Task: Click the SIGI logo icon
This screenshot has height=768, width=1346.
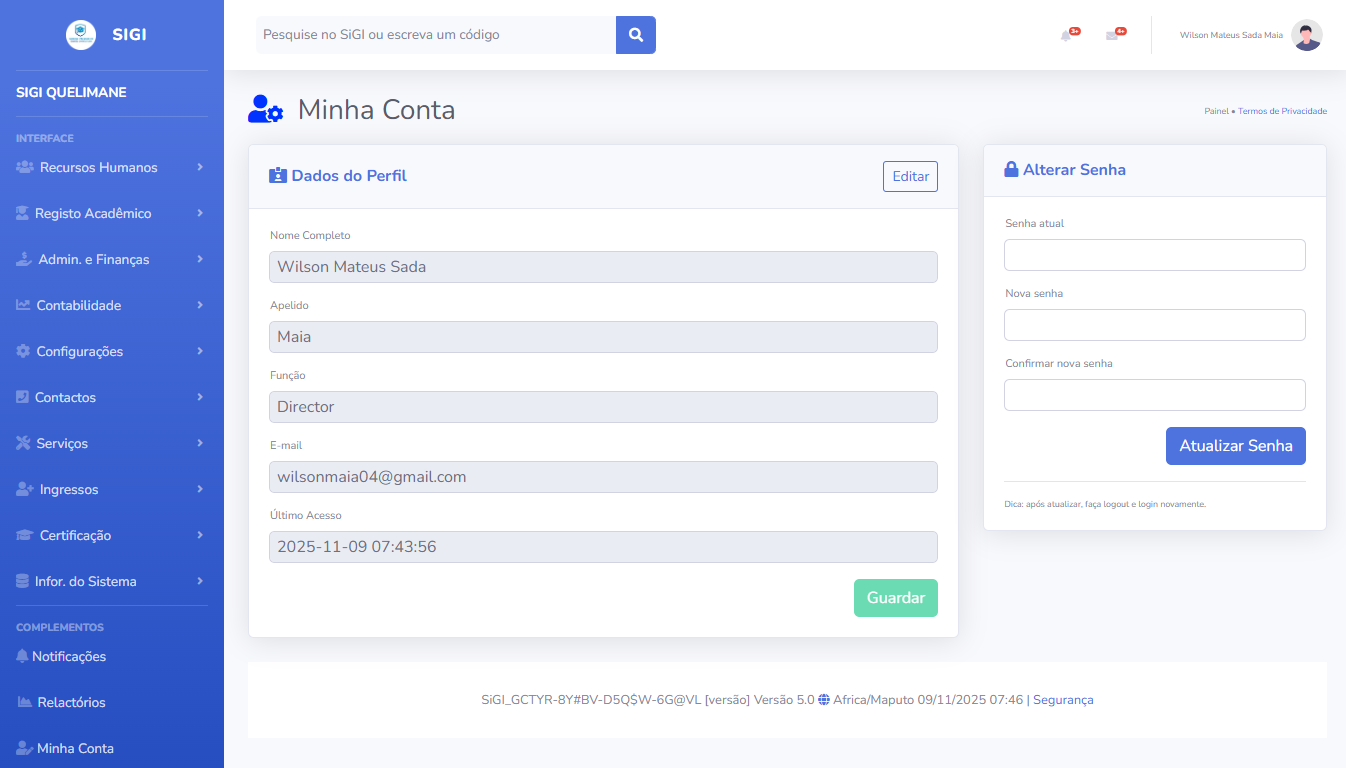Action: coord(81,35)
